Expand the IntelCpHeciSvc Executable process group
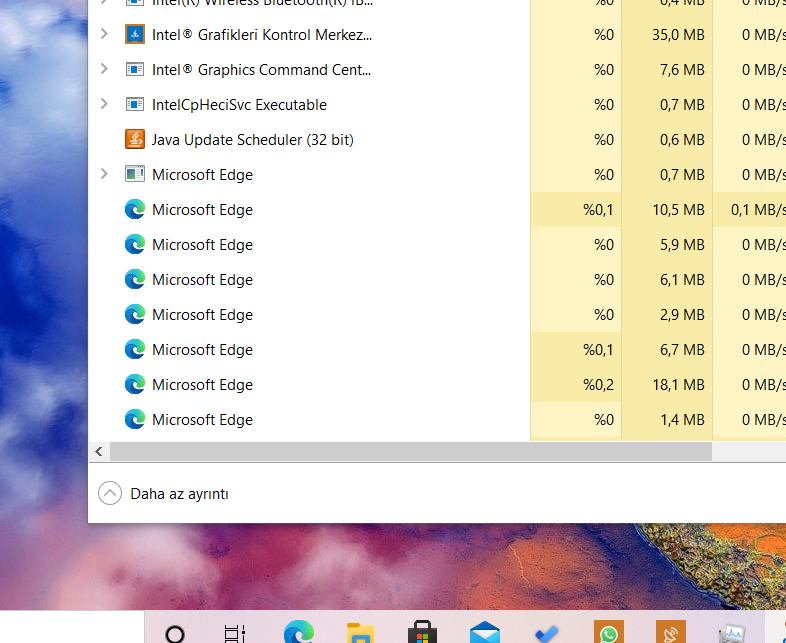 tap(104, 105)
